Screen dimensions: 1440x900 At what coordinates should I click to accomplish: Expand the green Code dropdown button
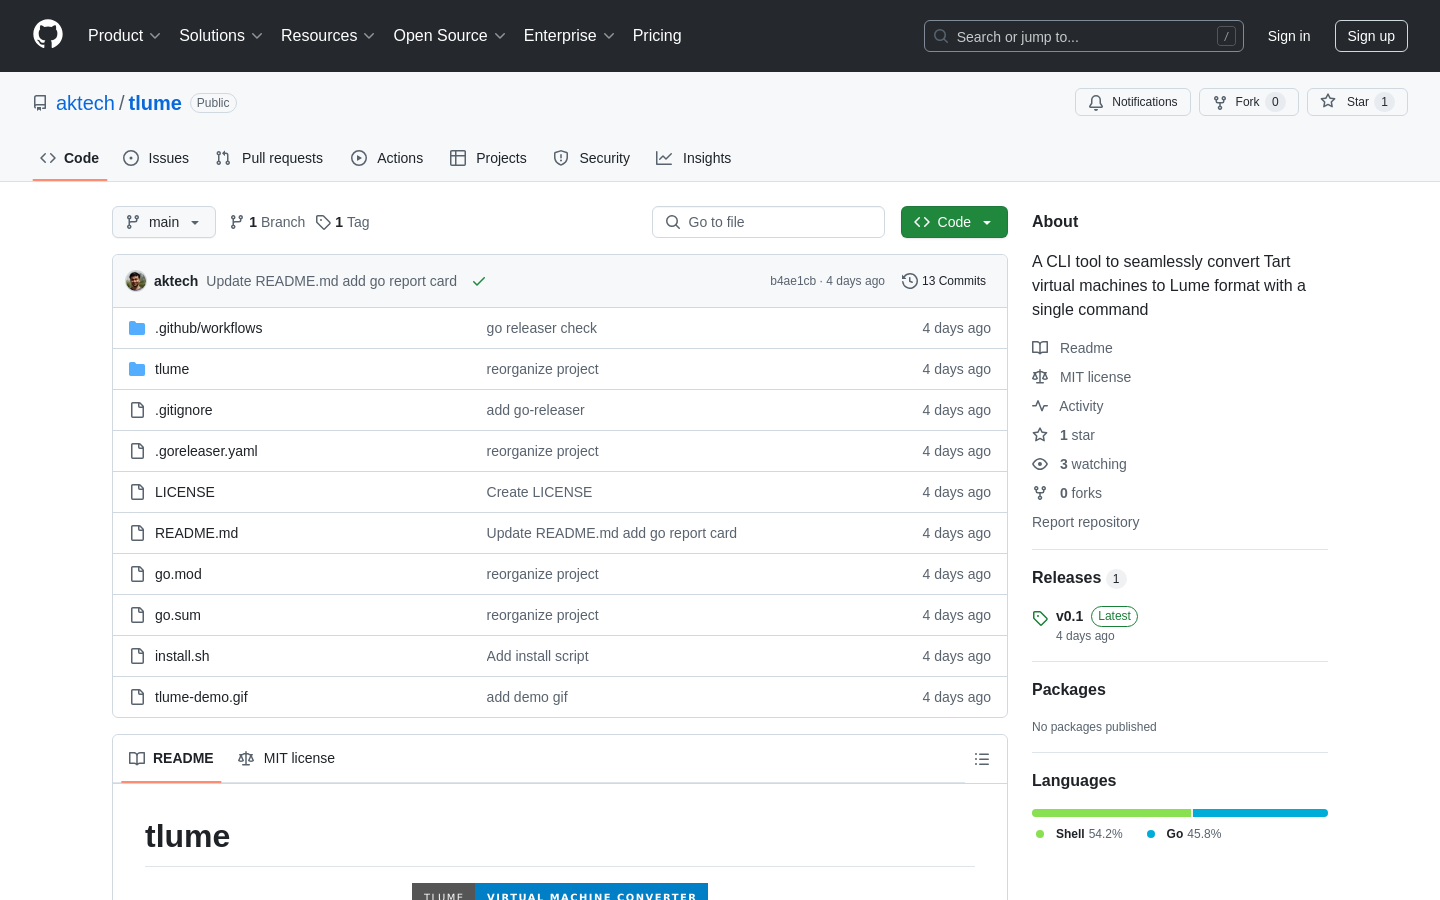pyautogui.click(x=953, y=222)
